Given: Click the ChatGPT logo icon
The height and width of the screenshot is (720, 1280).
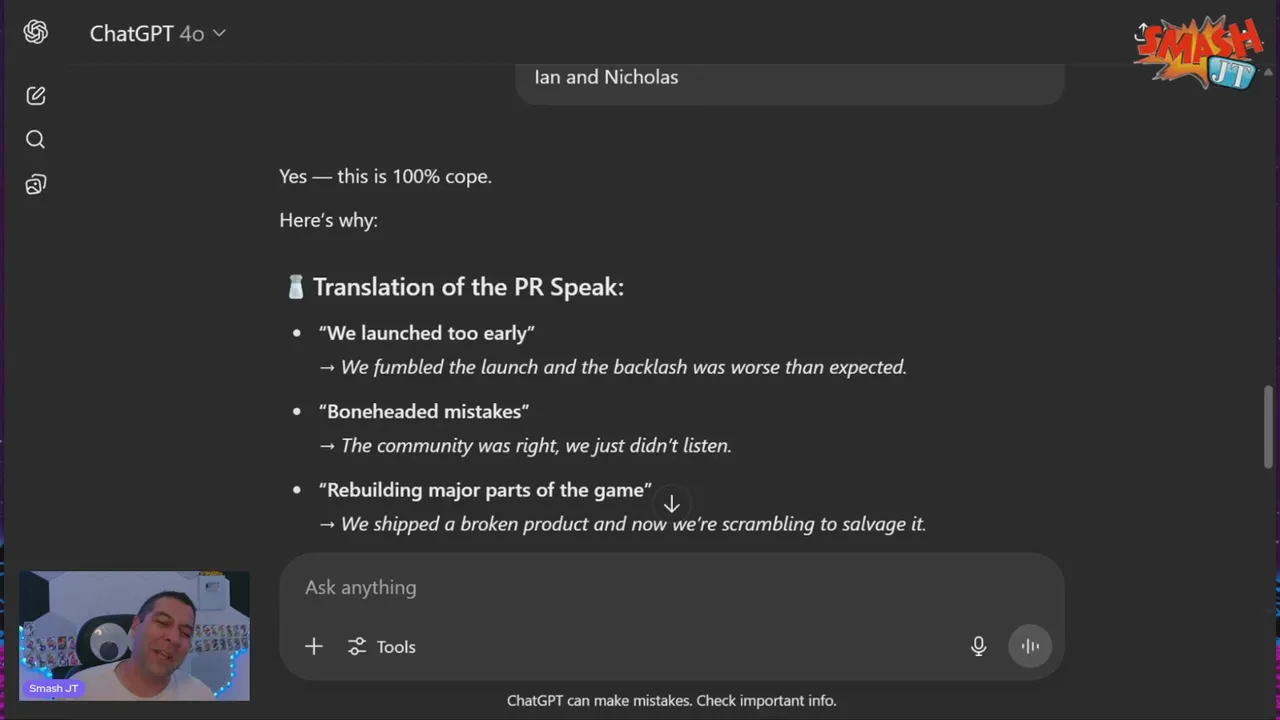Looking at the screenshot, I should coord(36,33).
